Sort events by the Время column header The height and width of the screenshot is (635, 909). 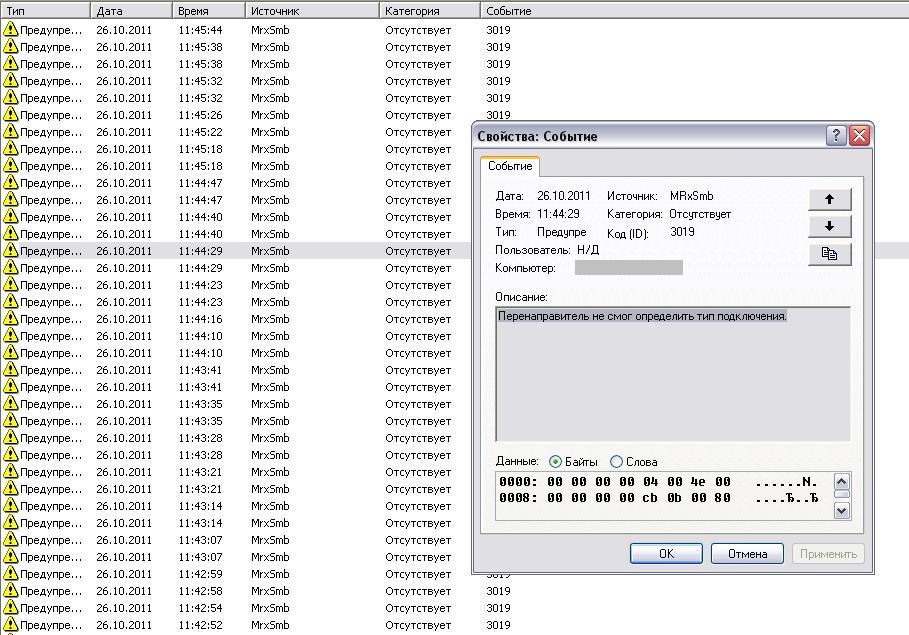[x=208, y=10]
